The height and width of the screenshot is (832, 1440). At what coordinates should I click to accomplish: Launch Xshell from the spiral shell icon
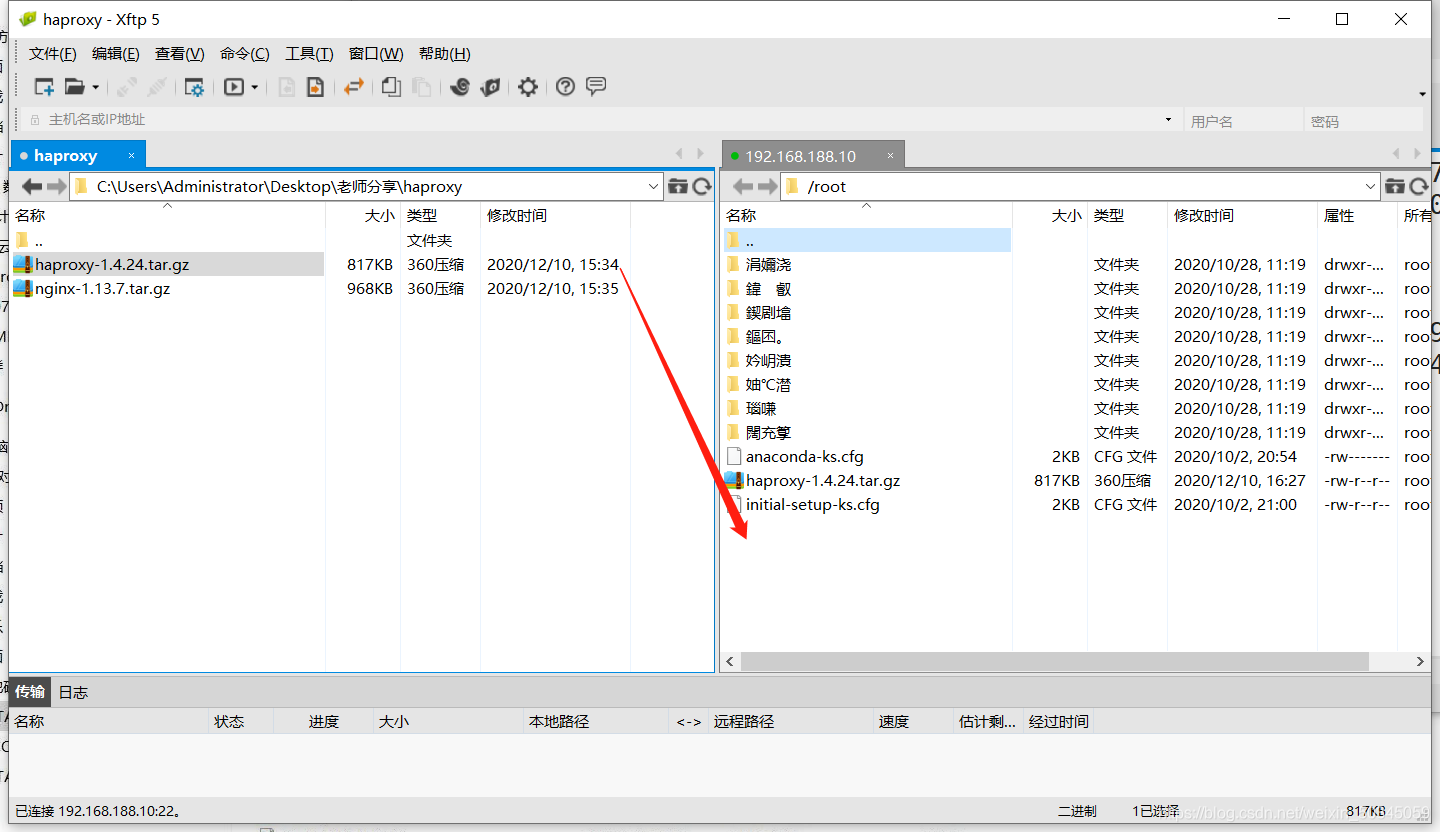pyautogui.click(x=460, y=87)
